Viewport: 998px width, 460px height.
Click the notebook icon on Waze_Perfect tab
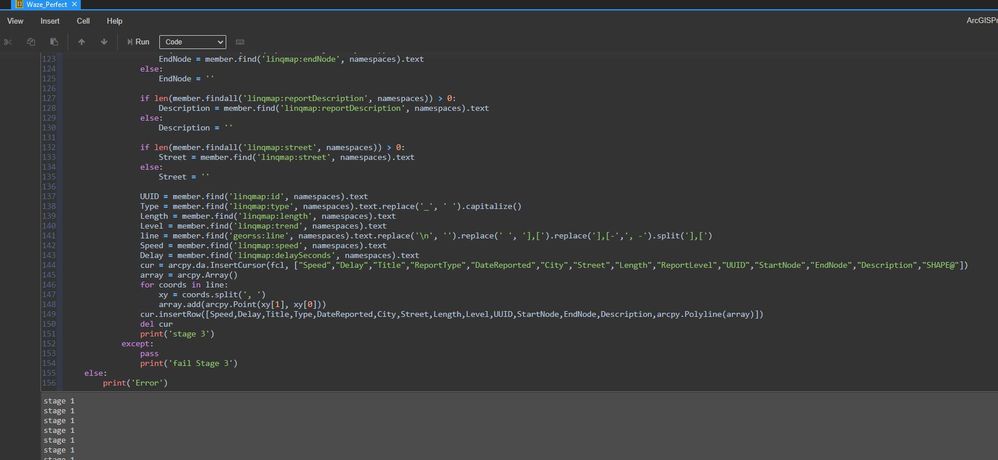pyautogui.click(x=19, y=4)
